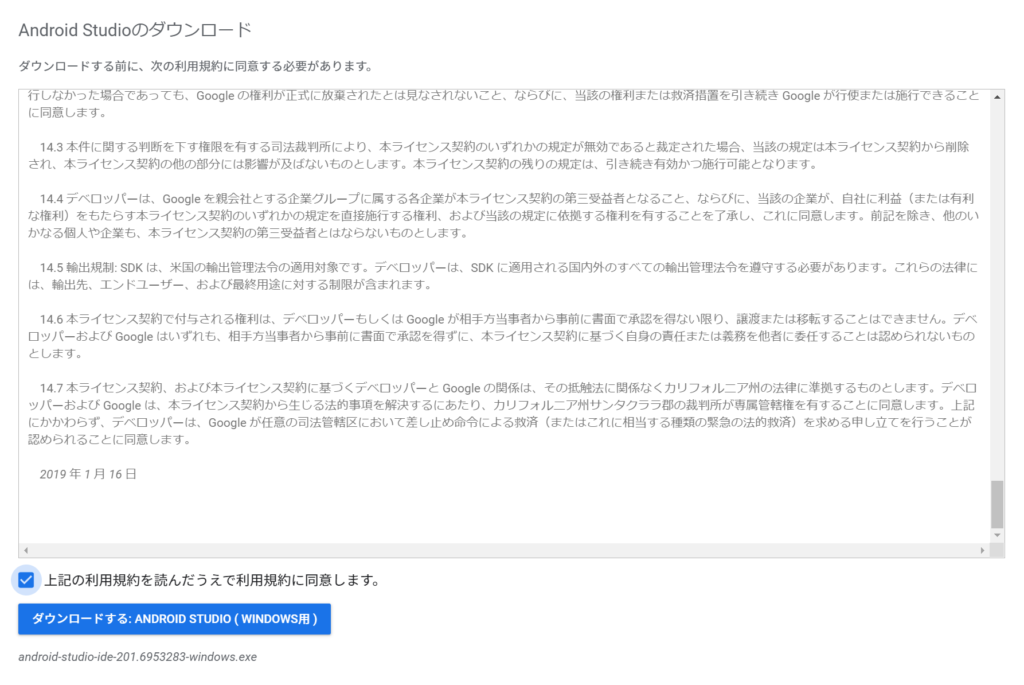Click the paragraph starting with 14.4
Viewport: 1024px width, 685px height.
pos(504,215)
